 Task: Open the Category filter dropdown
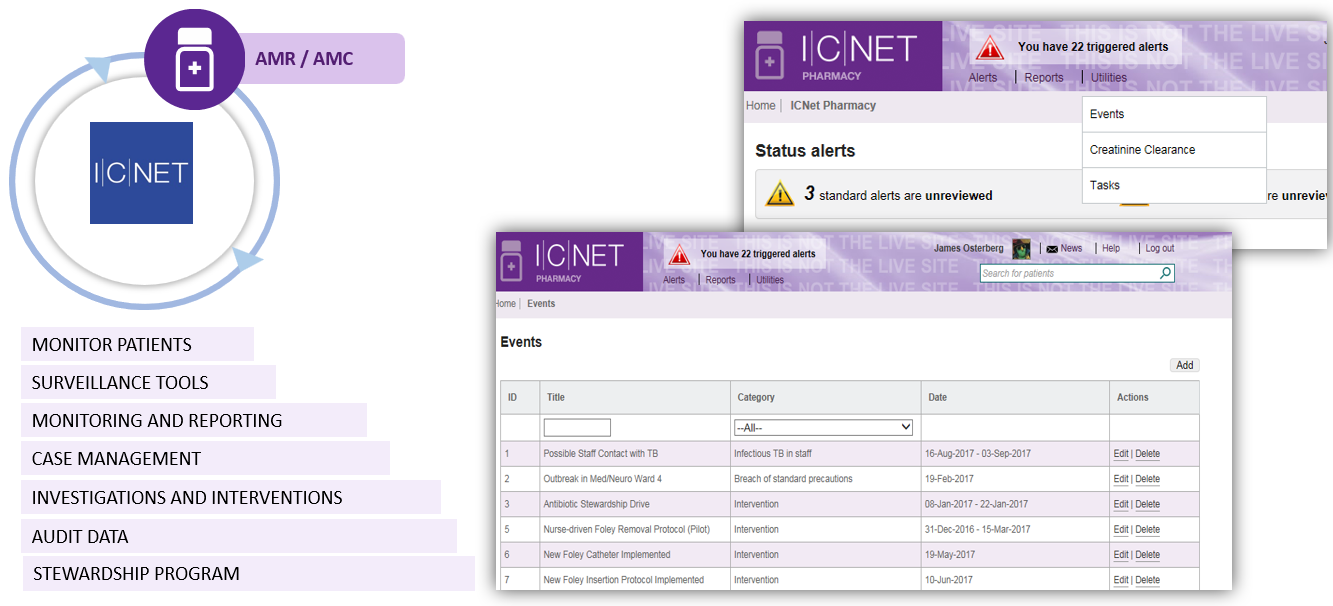point(823,427)
